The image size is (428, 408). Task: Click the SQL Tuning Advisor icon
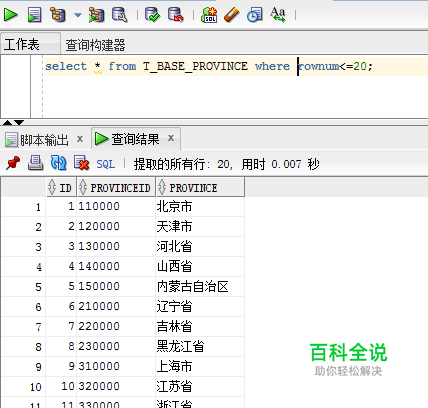(119, 15)
